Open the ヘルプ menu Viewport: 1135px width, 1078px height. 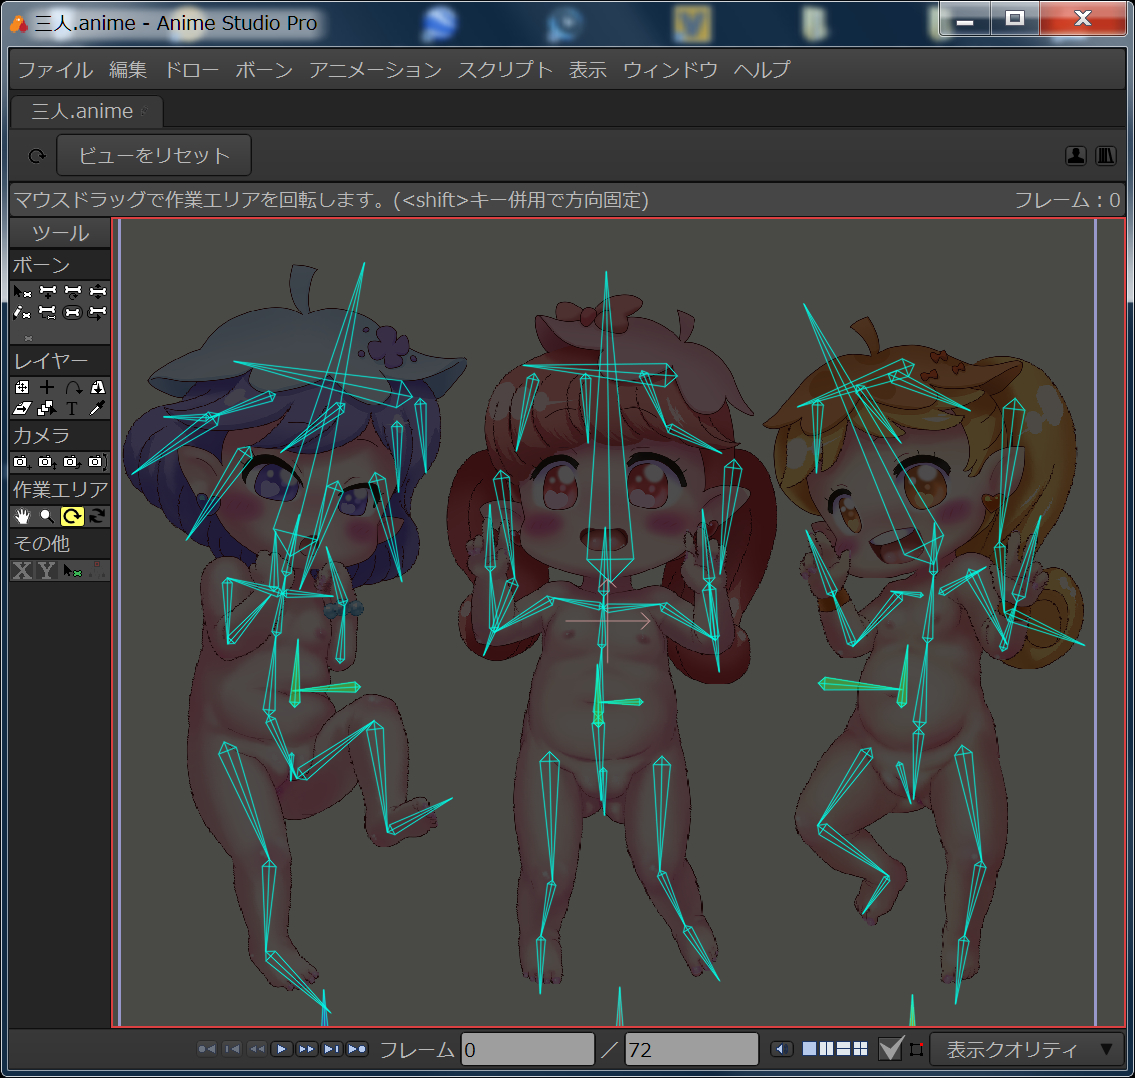pyautogui.click(x=761, y=70)
